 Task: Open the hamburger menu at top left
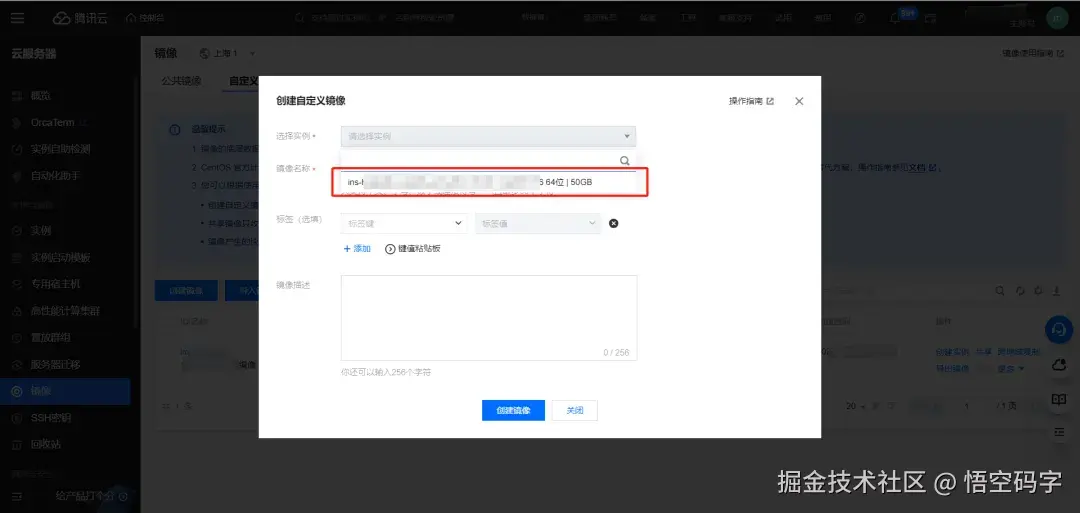point(17,18)
